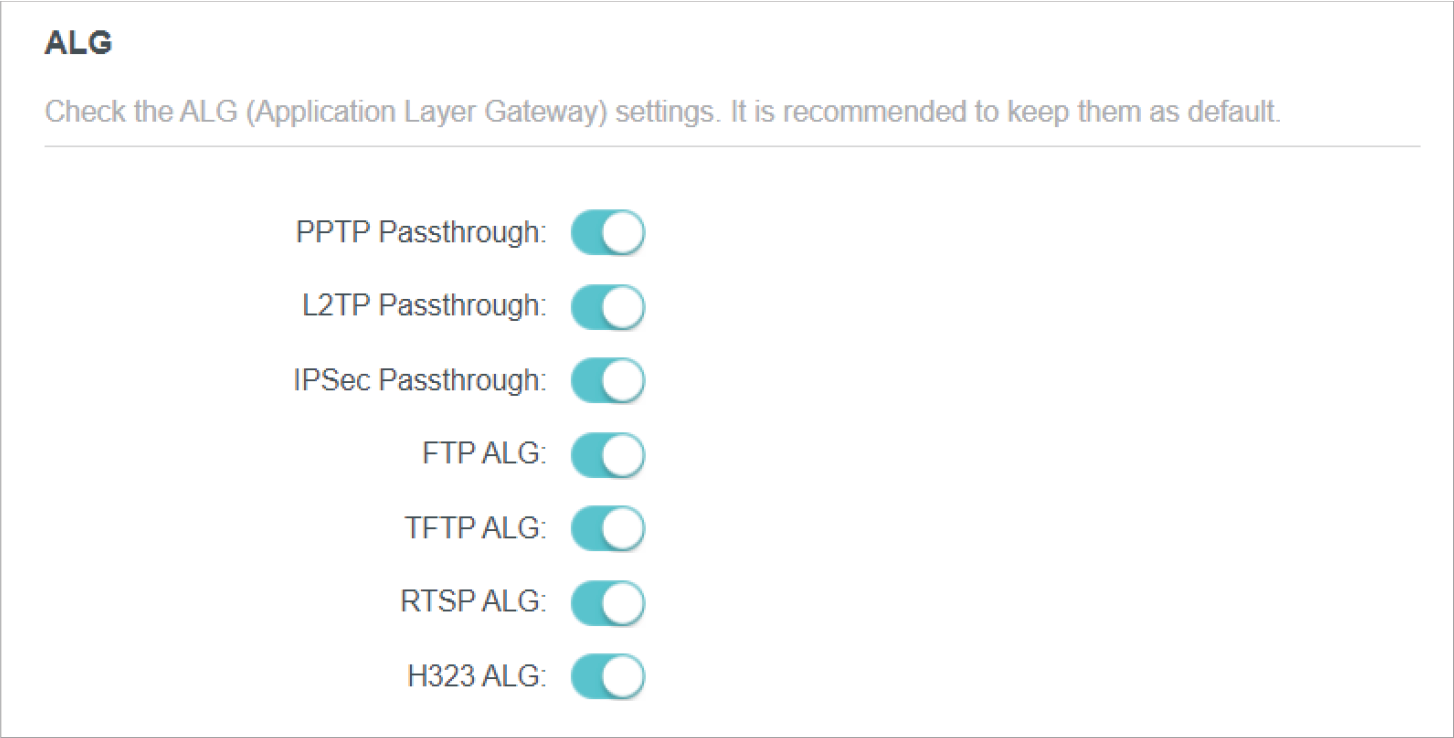Turn off the RTSP ALG toggle
The width and height of the screenshot is (1454, 738).
point(607,603)
